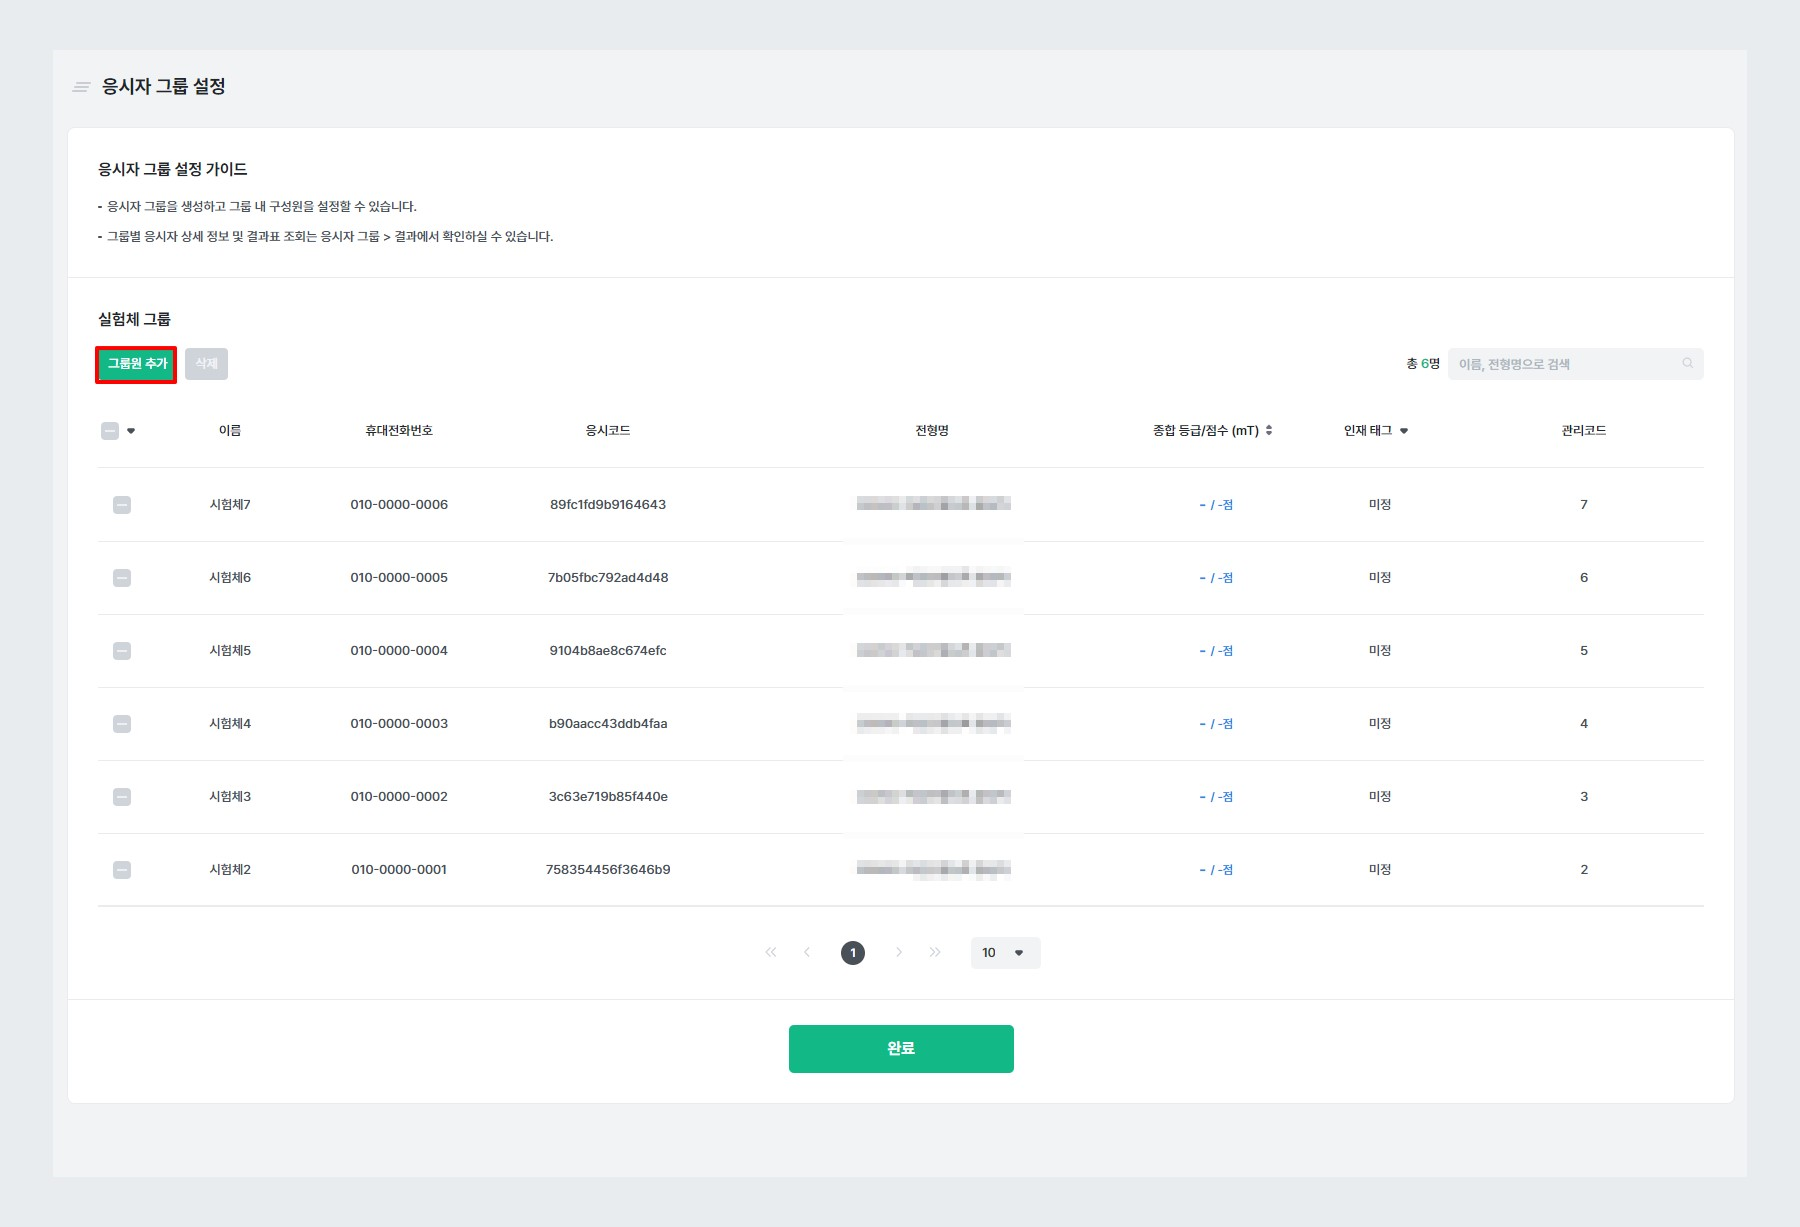
Task: Go to next page arrow
Action: coord(899,953)
